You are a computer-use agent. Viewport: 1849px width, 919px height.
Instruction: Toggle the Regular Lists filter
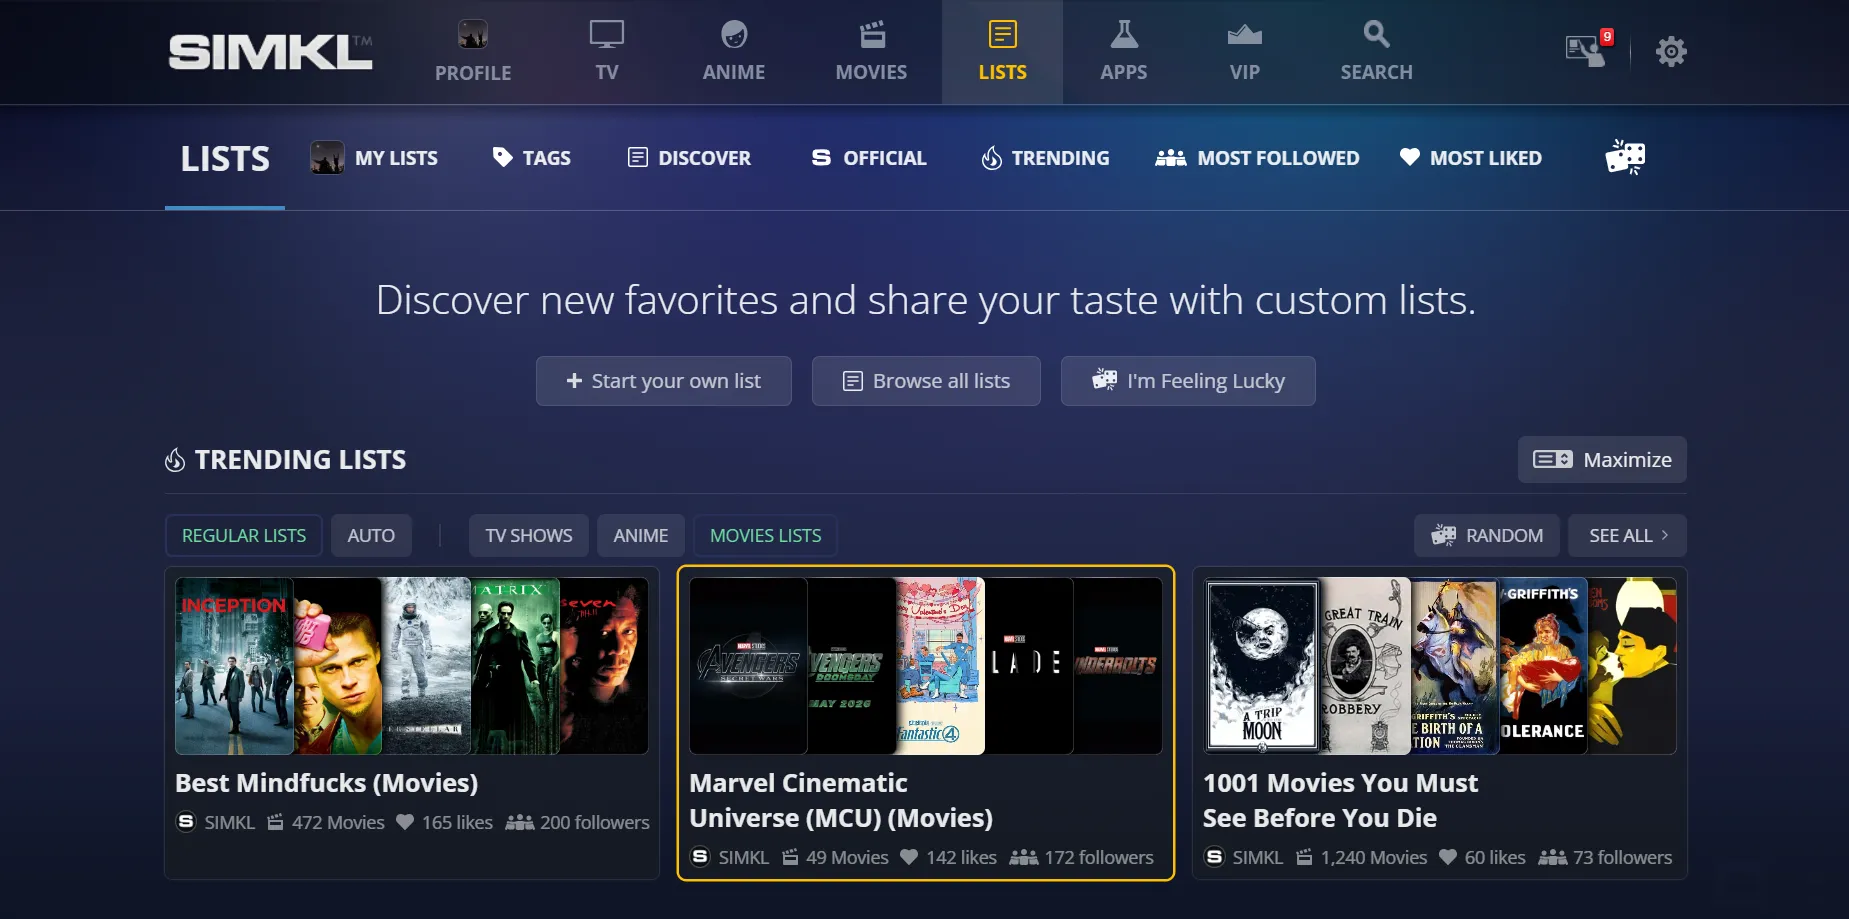pyautogui.click(x=244, y=536)
